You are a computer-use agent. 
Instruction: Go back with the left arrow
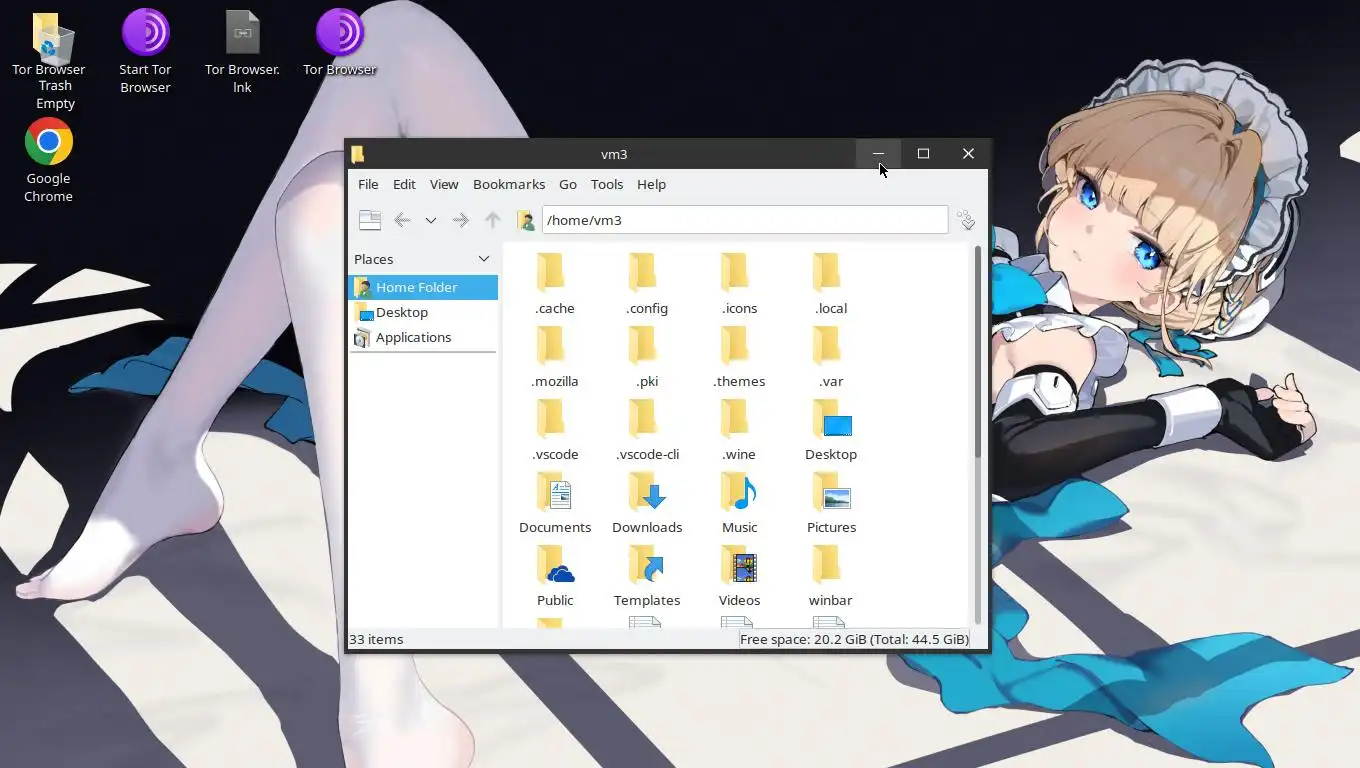[x=402, y=220]
